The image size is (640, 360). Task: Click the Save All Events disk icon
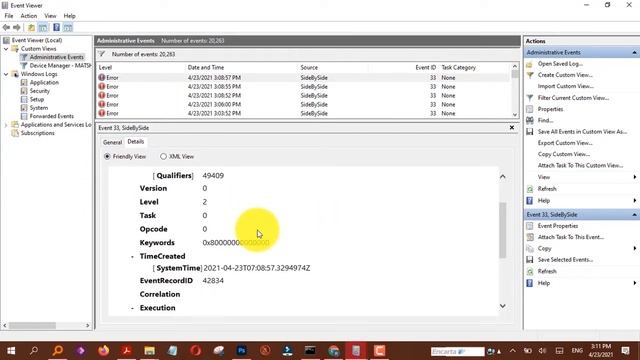point(529,132)
